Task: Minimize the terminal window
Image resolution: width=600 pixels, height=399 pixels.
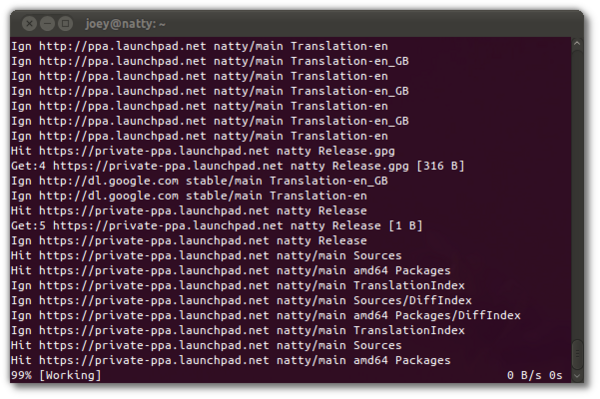Action: pos(47,24)
